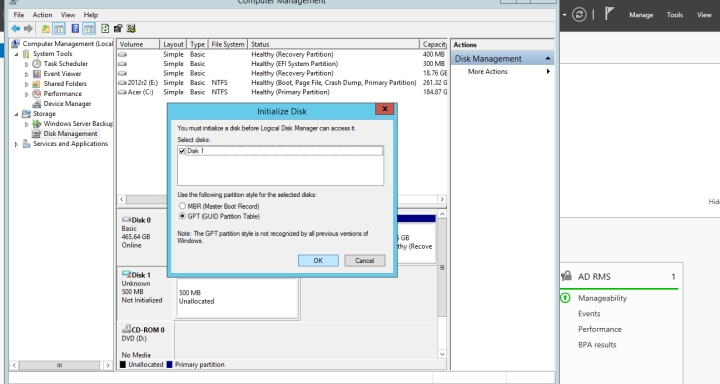Expand the Services and Applications node
Image resolution: width=720 pixels, height=384 pixels.
click(x=16, y=144)
